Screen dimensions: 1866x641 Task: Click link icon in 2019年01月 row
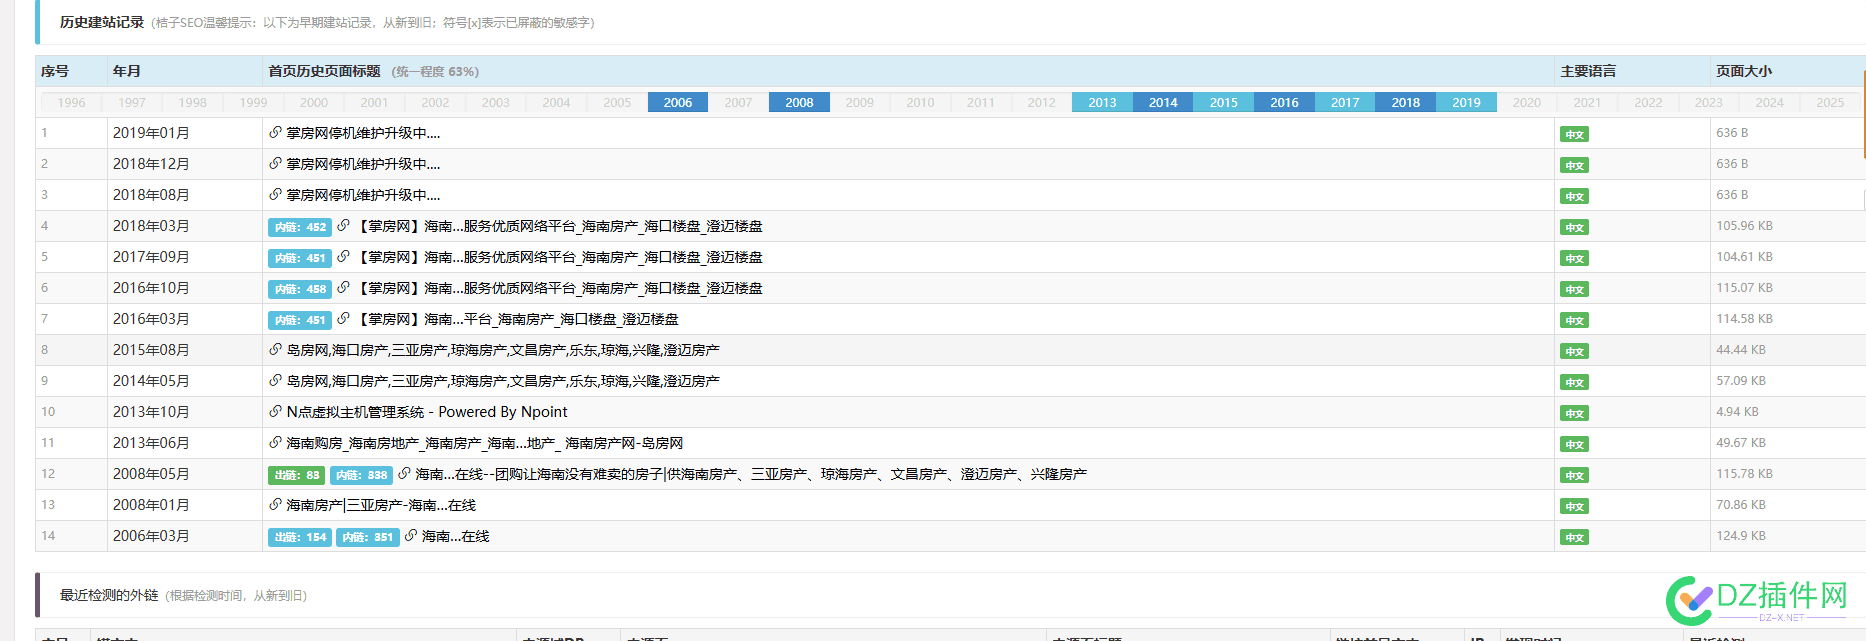[275, 132]
